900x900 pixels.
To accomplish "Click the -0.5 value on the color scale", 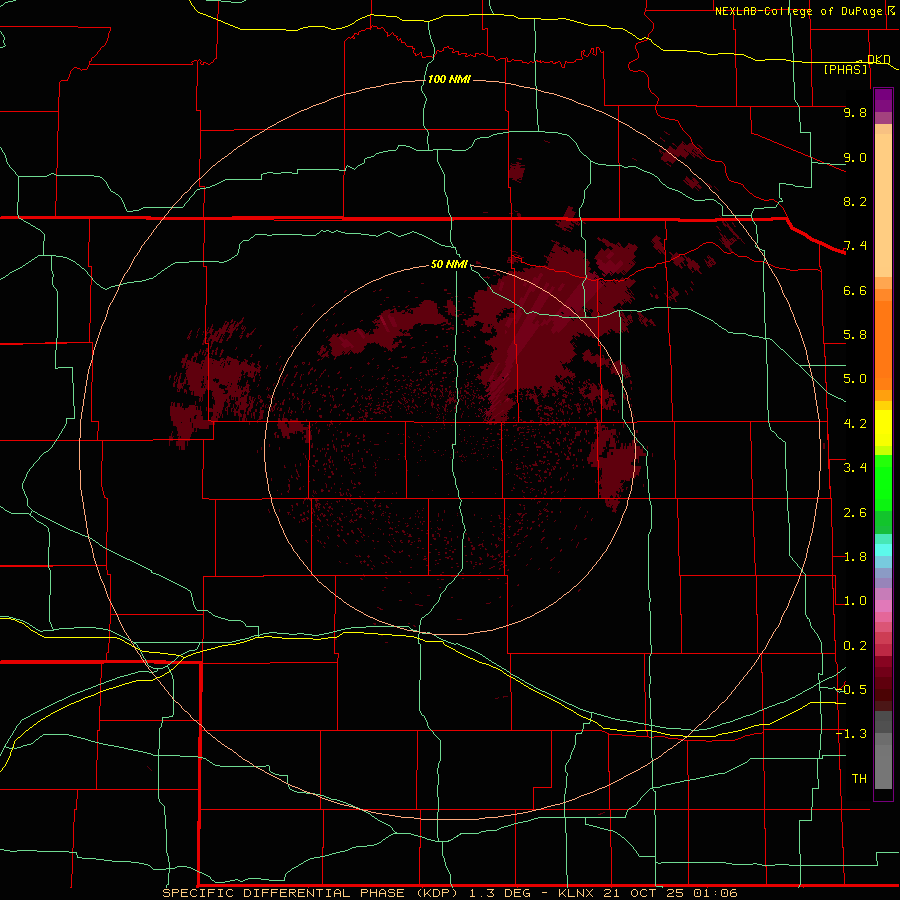I will point(852,690).
